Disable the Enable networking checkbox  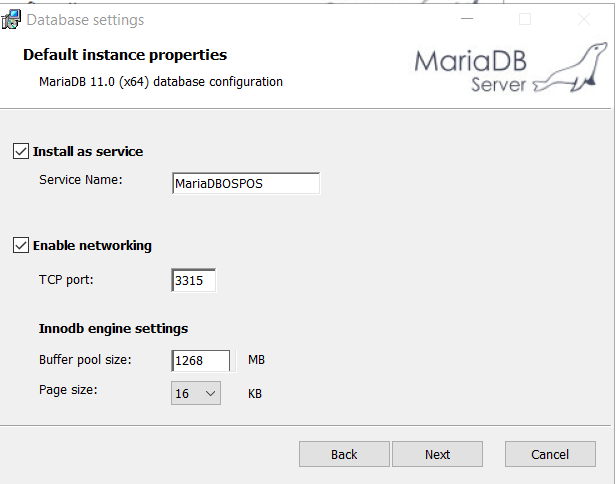tap(20, 245)
